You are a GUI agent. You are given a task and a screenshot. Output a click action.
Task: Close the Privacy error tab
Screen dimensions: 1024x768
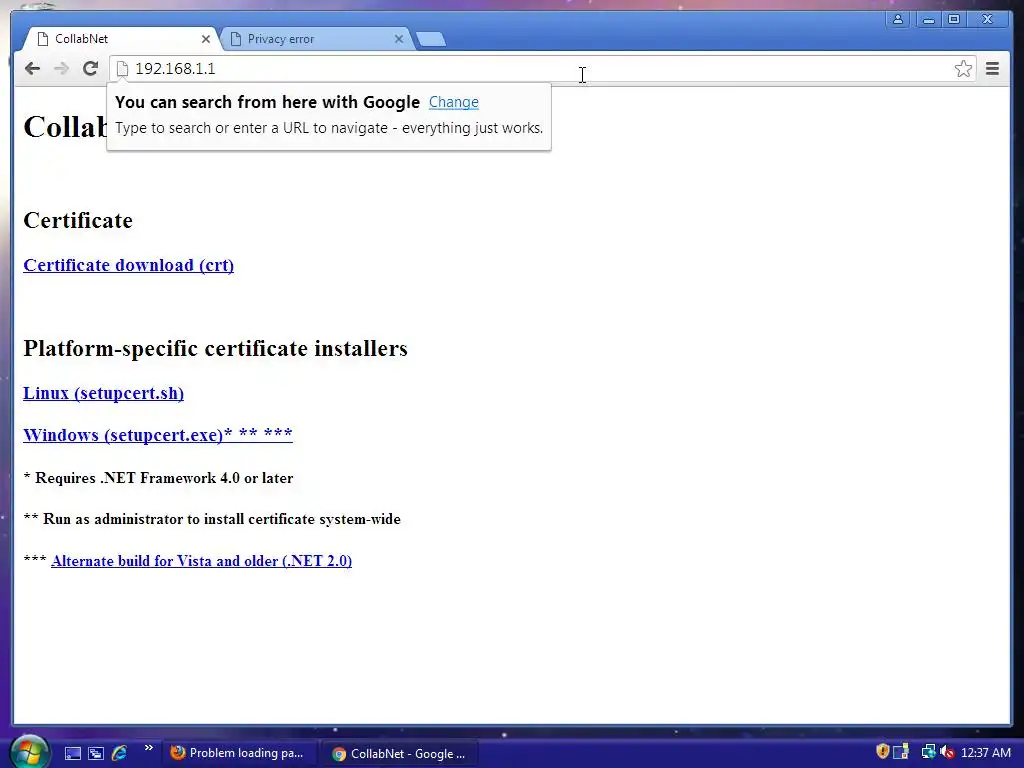[399, 39]
